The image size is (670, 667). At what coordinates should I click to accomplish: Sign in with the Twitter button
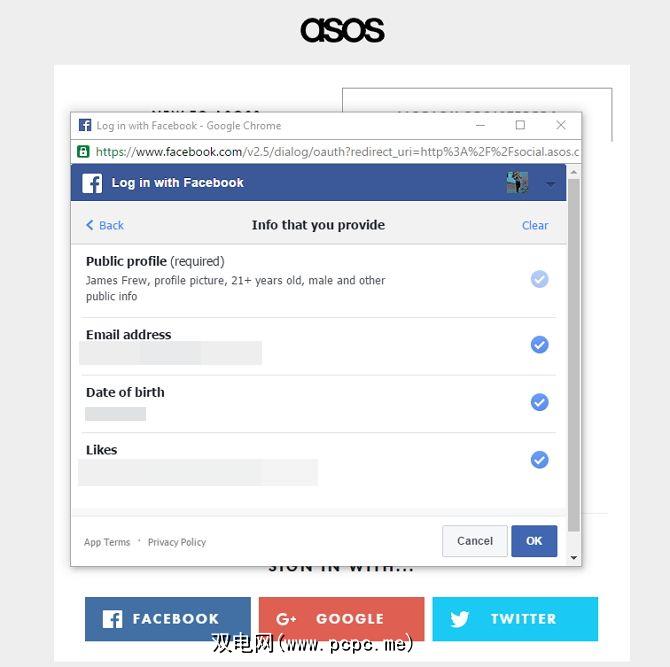pos(515,619)
